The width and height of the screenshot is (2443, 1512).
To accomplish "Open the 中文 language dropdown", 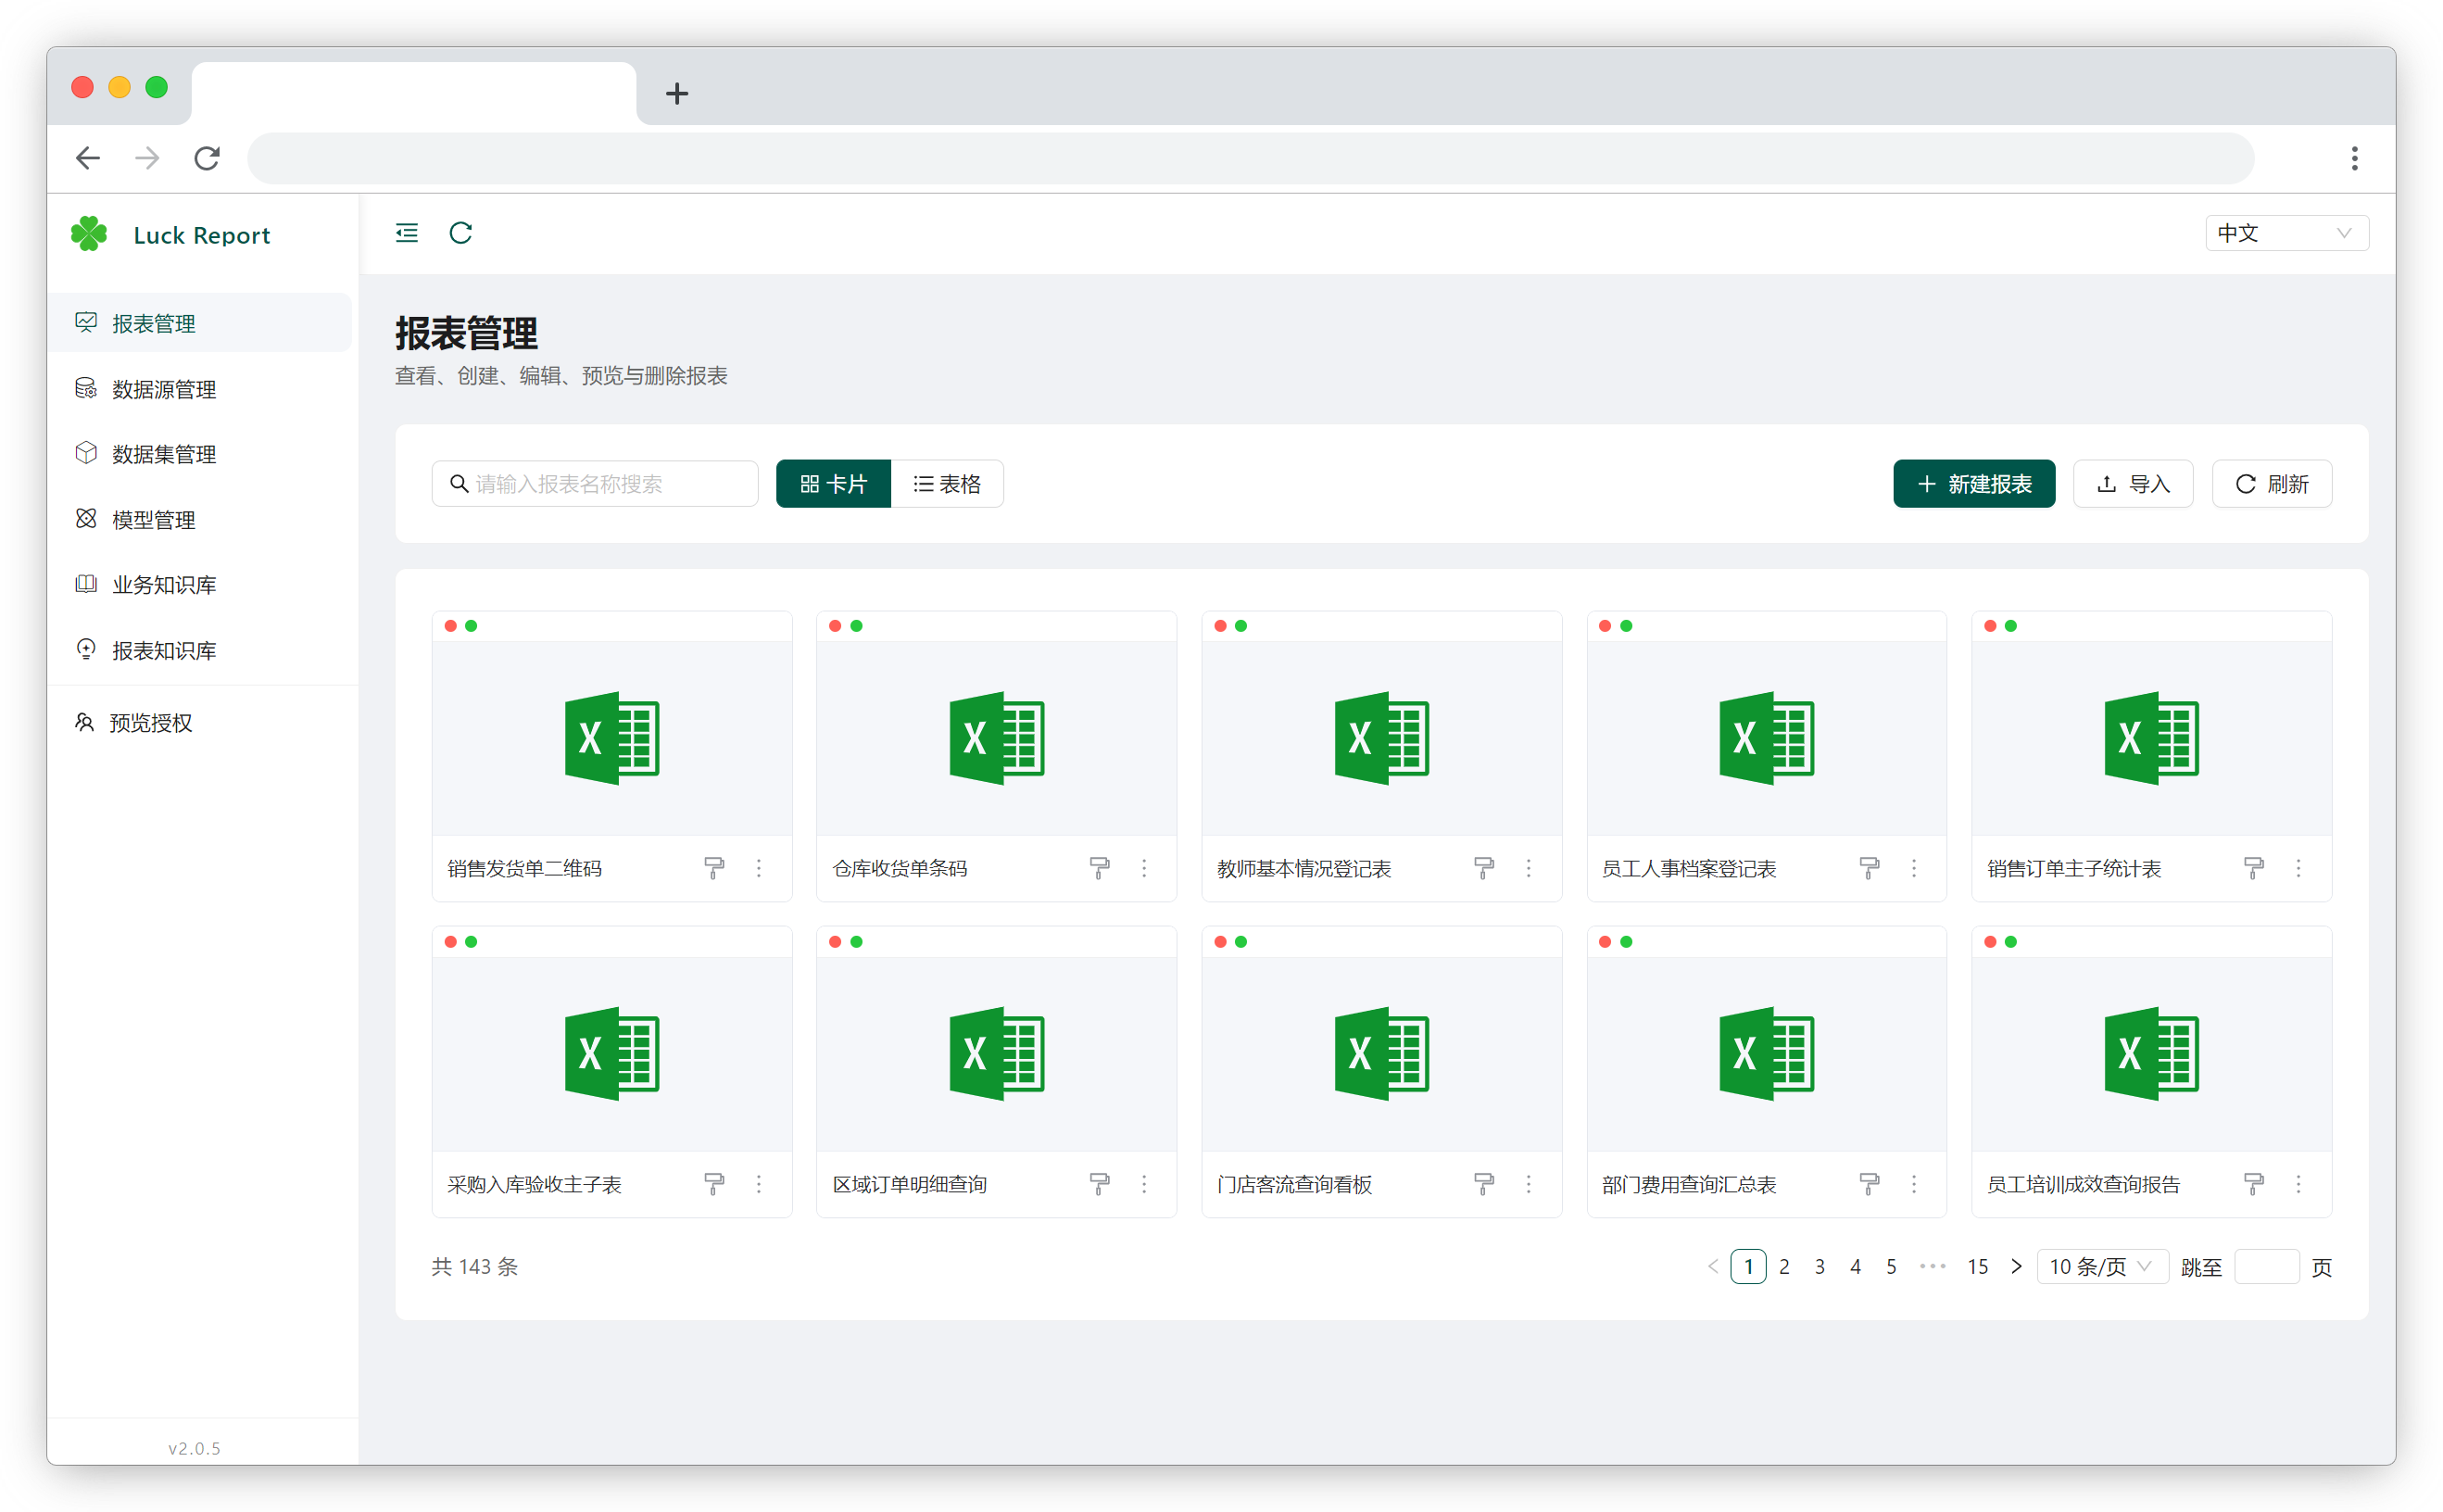I will [2286, 233].
